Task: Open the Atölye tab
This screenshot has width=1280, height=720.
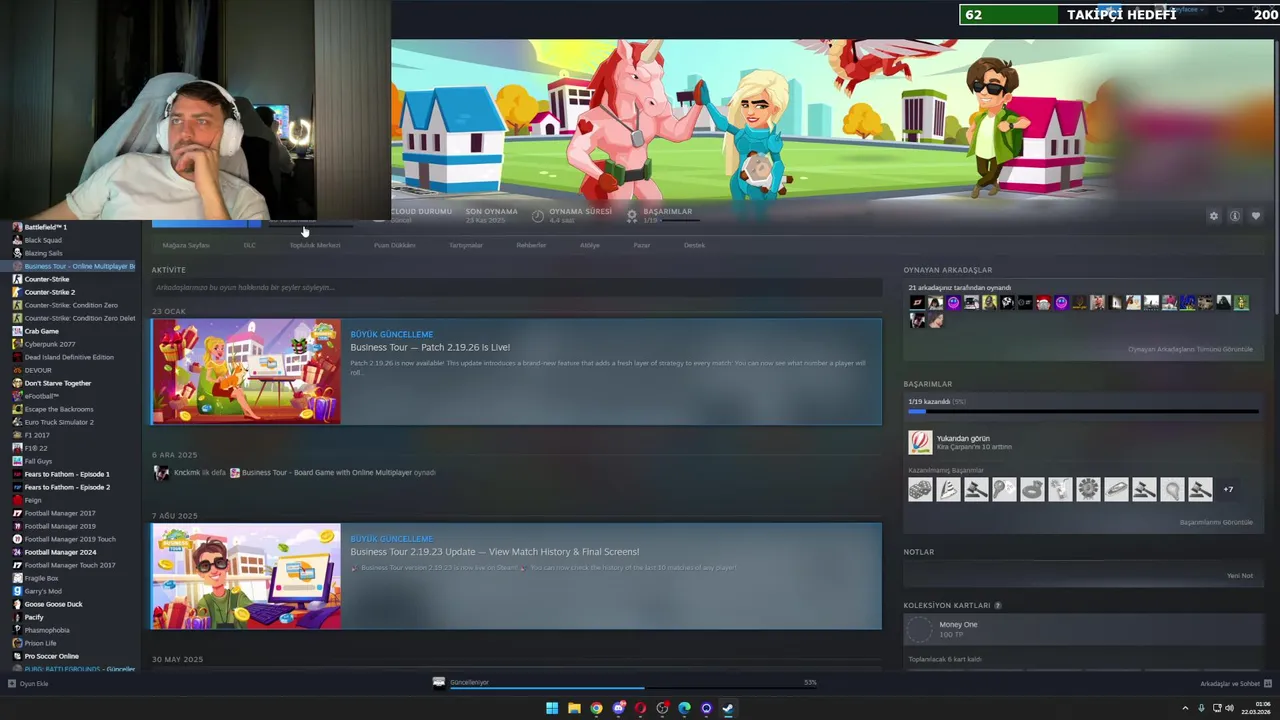Action: click(x=590, y=245)
